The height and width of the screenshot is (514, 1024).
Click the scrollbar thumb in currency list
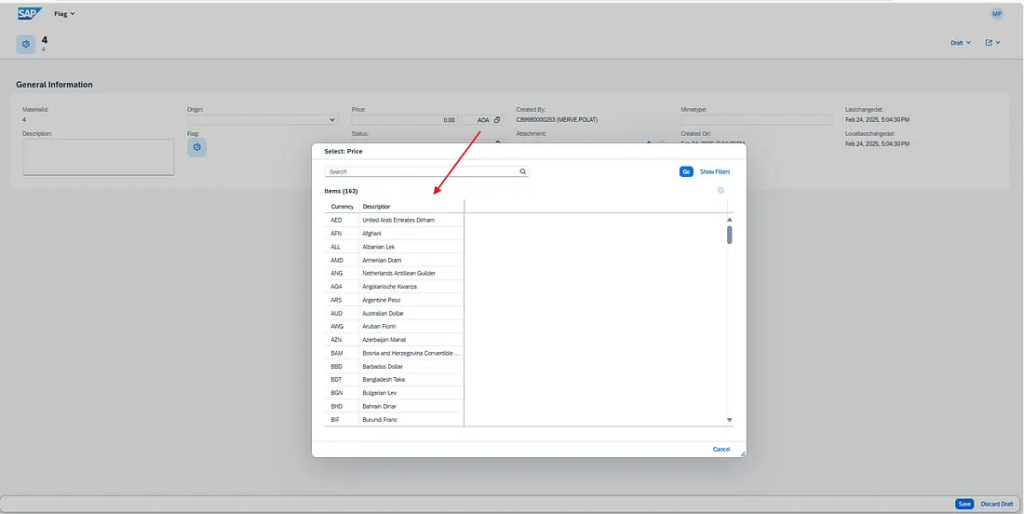pos(729,235)
